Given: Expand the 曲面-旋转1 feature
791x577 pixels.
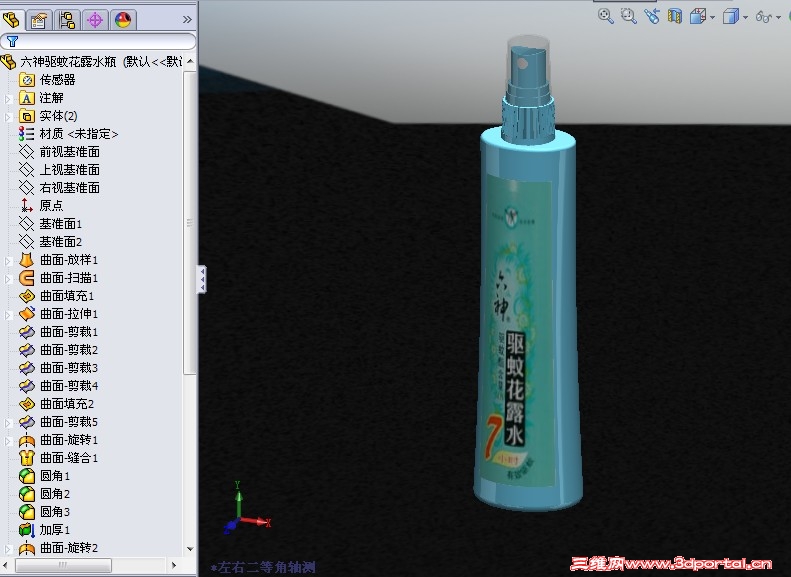Looking at the screenshot, I should click(x=8, y=441).
